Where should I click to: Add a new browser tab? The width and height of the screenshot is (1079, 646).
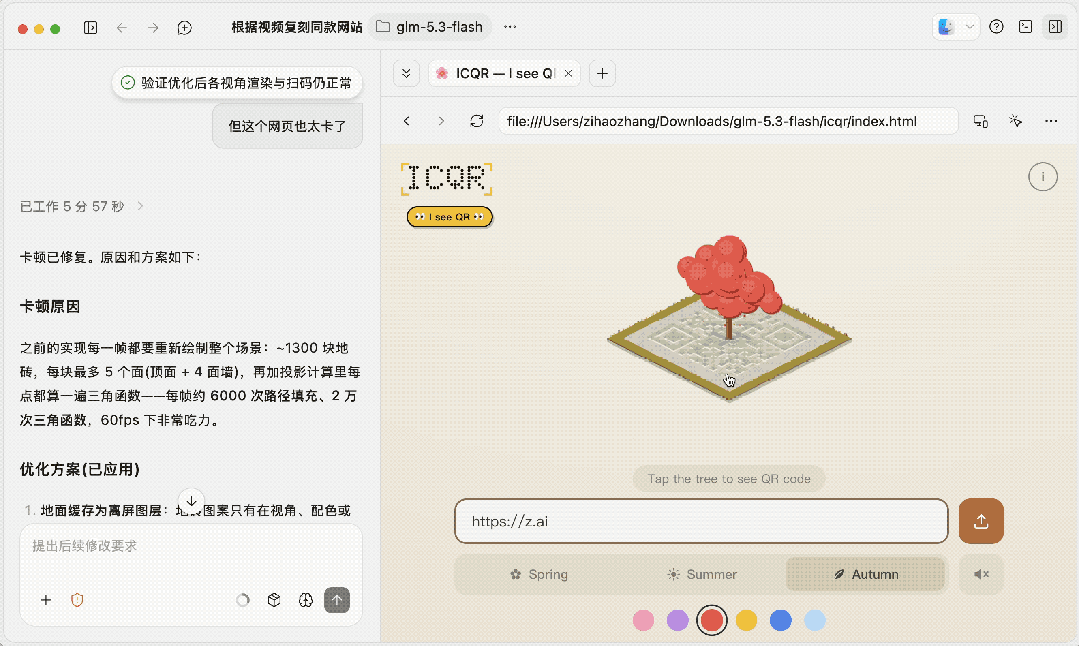pyautogui.click(x=602, y=74)
